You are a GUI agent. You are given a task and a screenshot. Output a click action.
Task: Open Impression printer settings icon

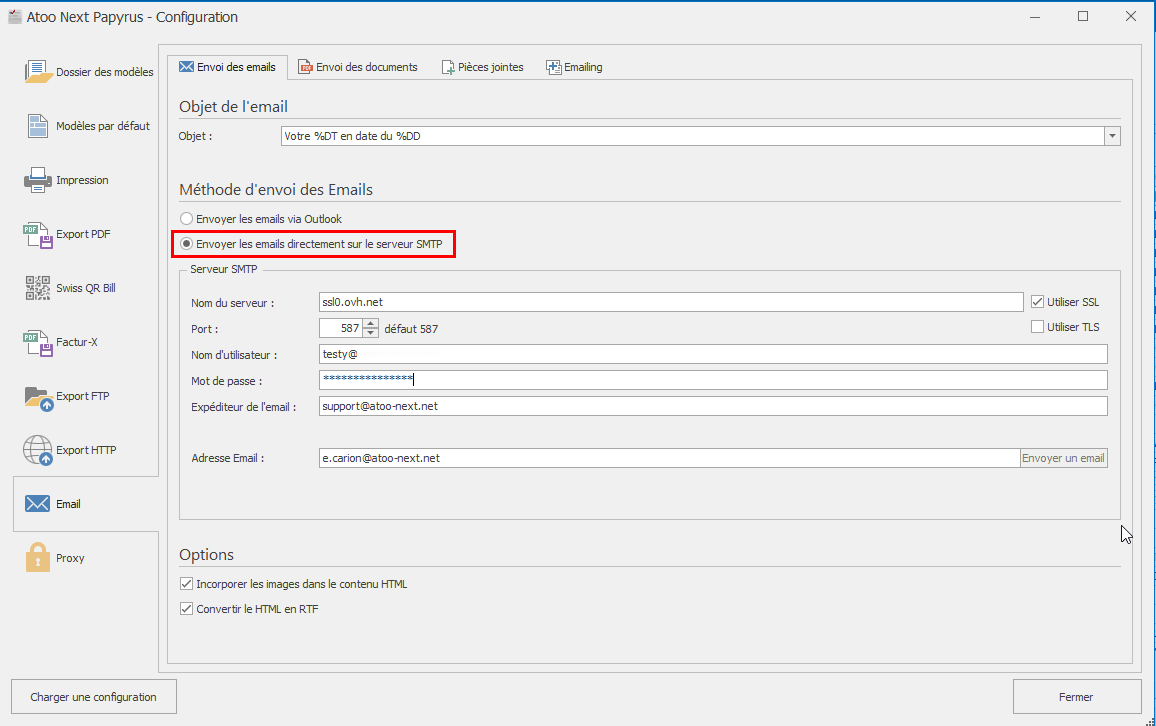pyautogui.click(x=38, y=180)
